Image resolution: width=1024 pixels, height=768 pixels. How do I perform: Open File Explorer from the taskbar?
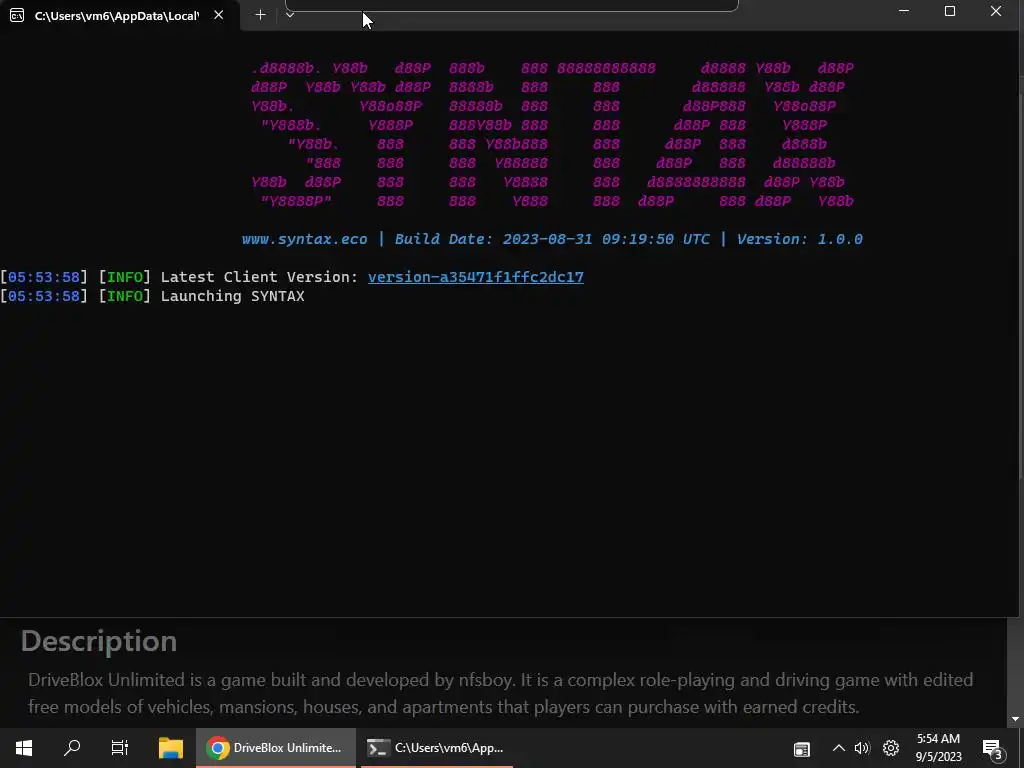(171, 748)
